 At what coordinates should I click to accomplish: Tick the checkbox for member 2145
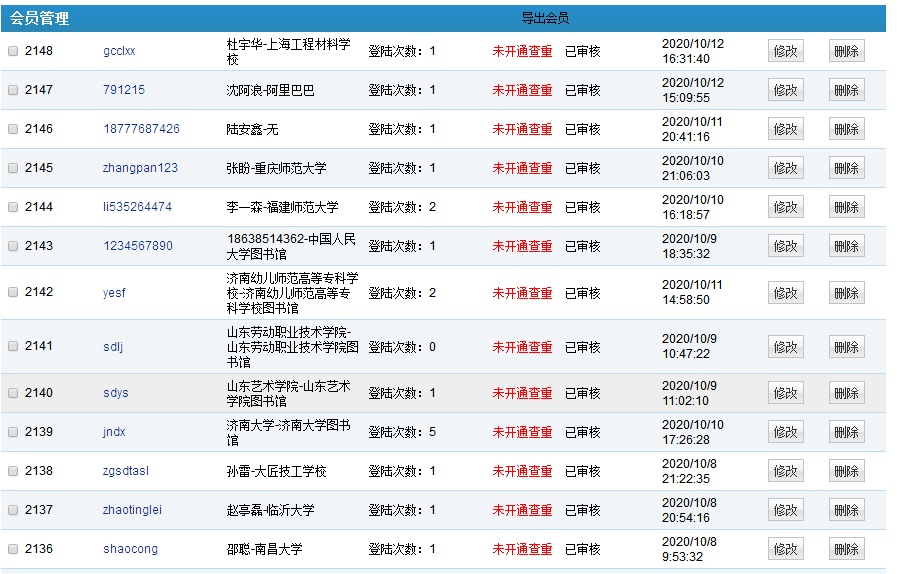pos(13,168)
